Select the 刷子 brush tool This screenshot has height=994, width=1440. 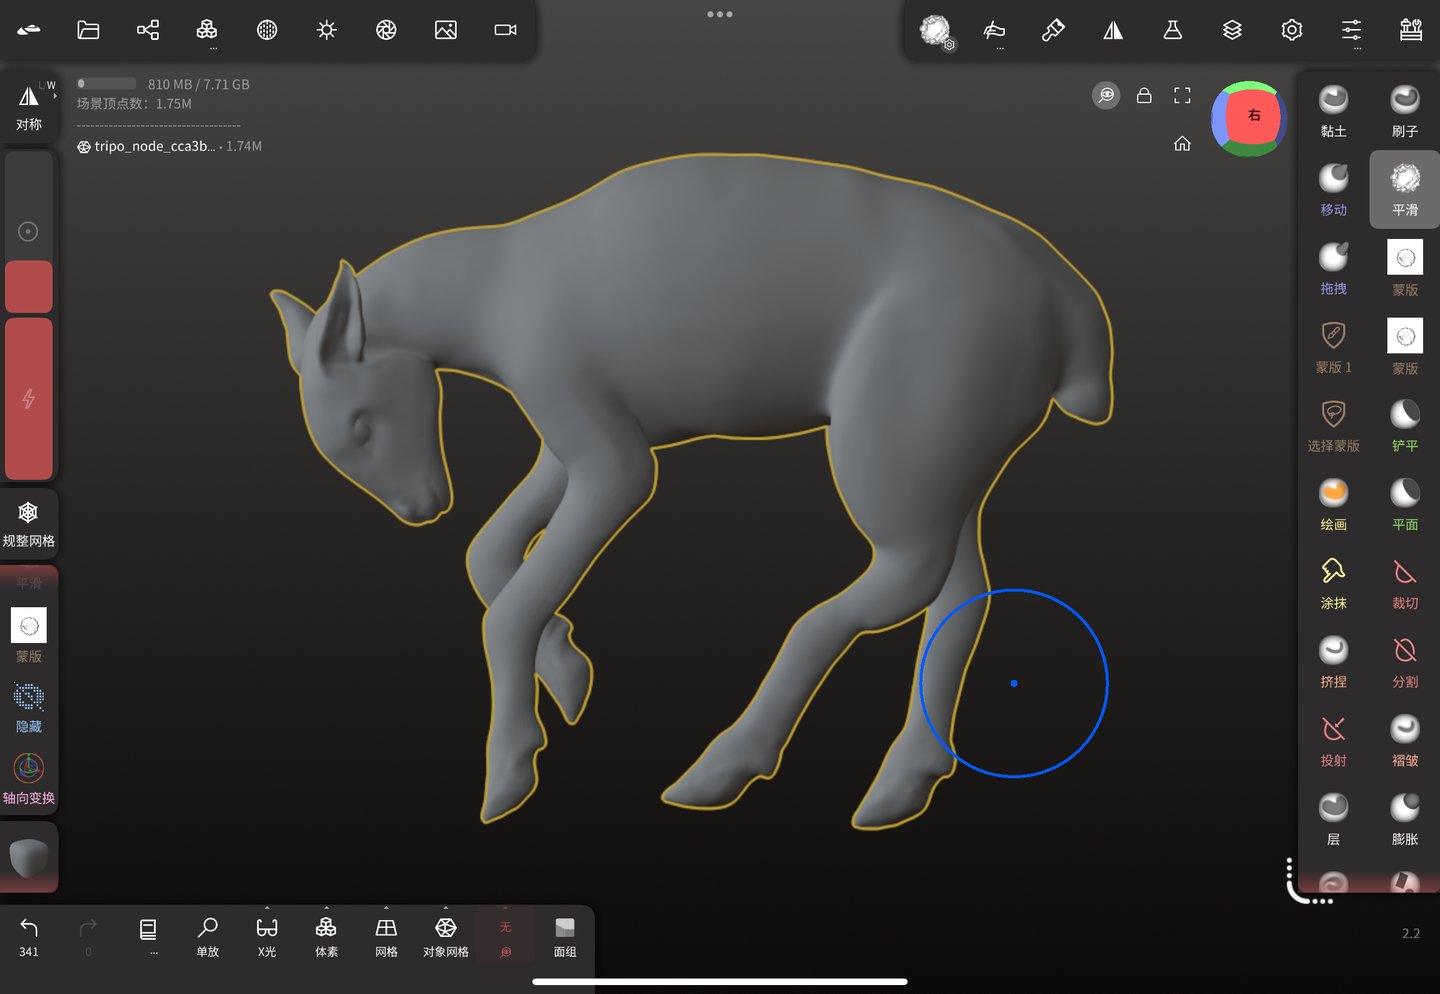[1405, 110]
